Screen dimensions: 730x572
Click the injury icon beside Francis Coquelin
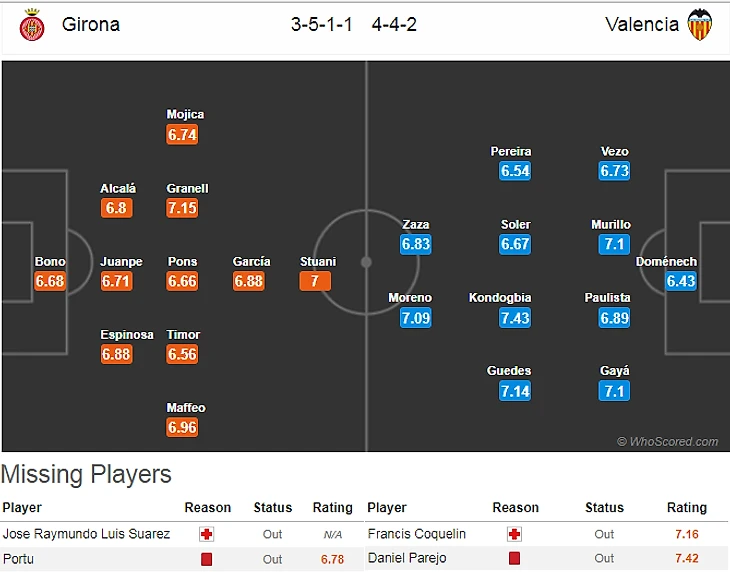point(515,534)
